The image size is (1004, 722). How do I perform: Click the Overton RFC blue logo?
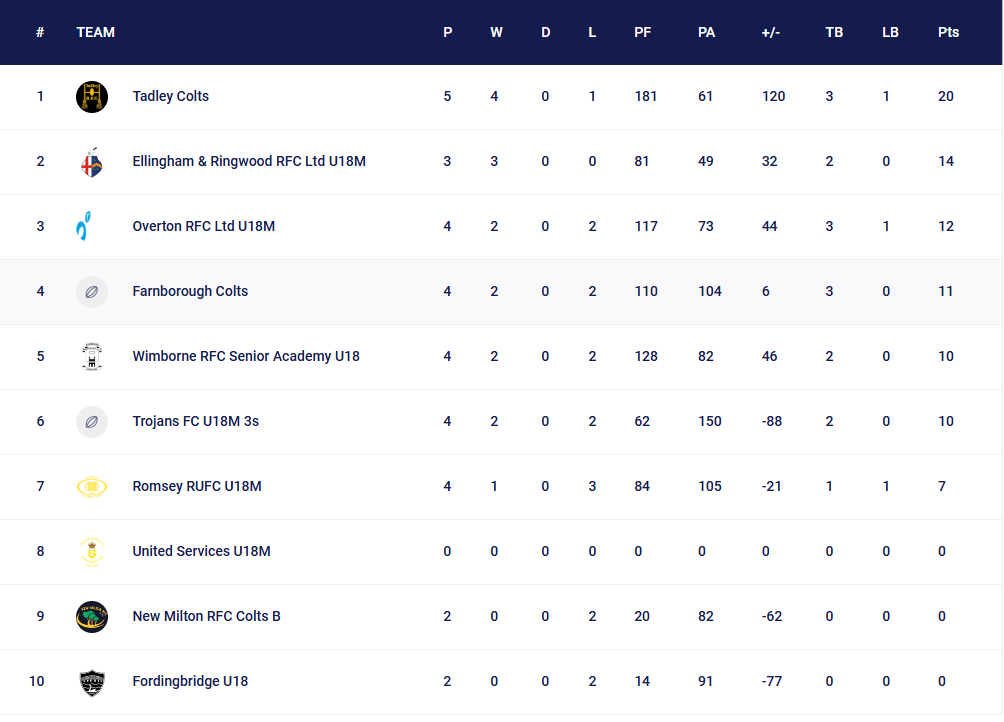(x=84, y=227)
